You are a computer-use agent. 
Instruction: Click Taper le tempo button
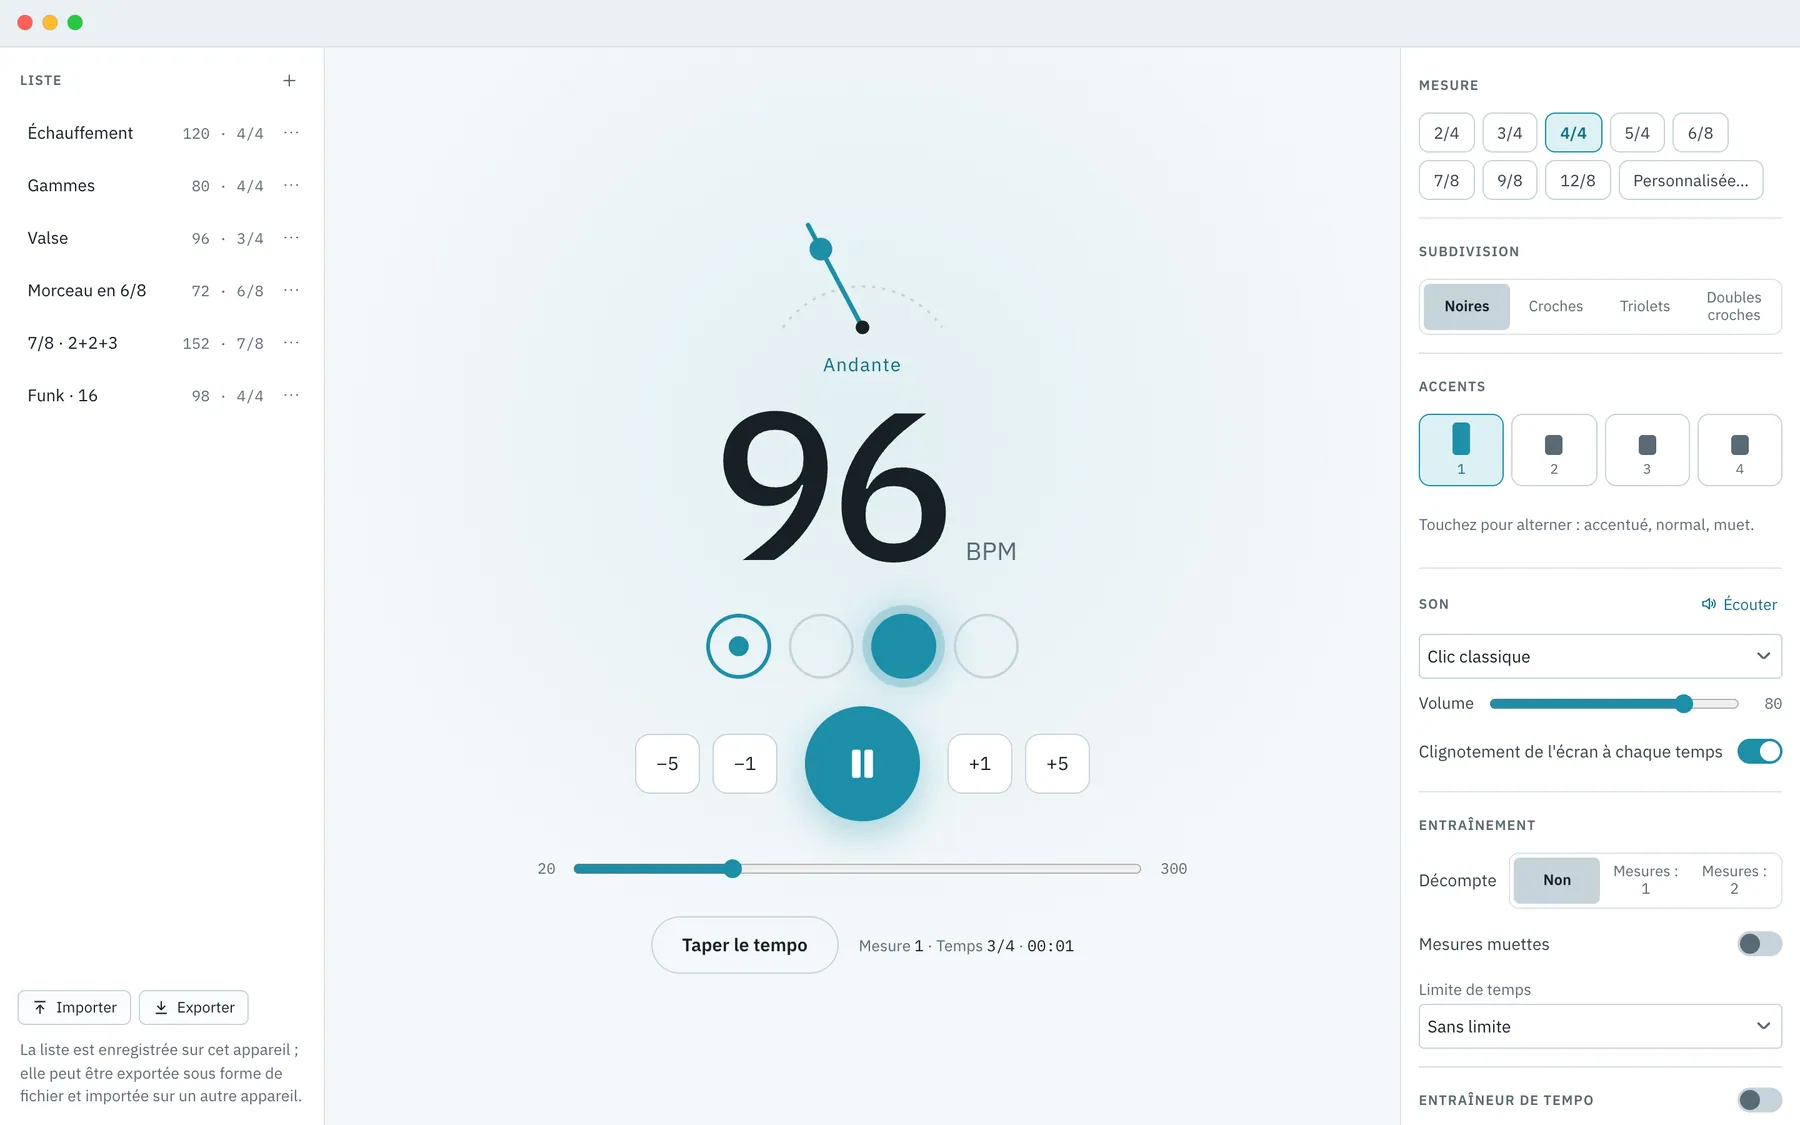[745, 945]
